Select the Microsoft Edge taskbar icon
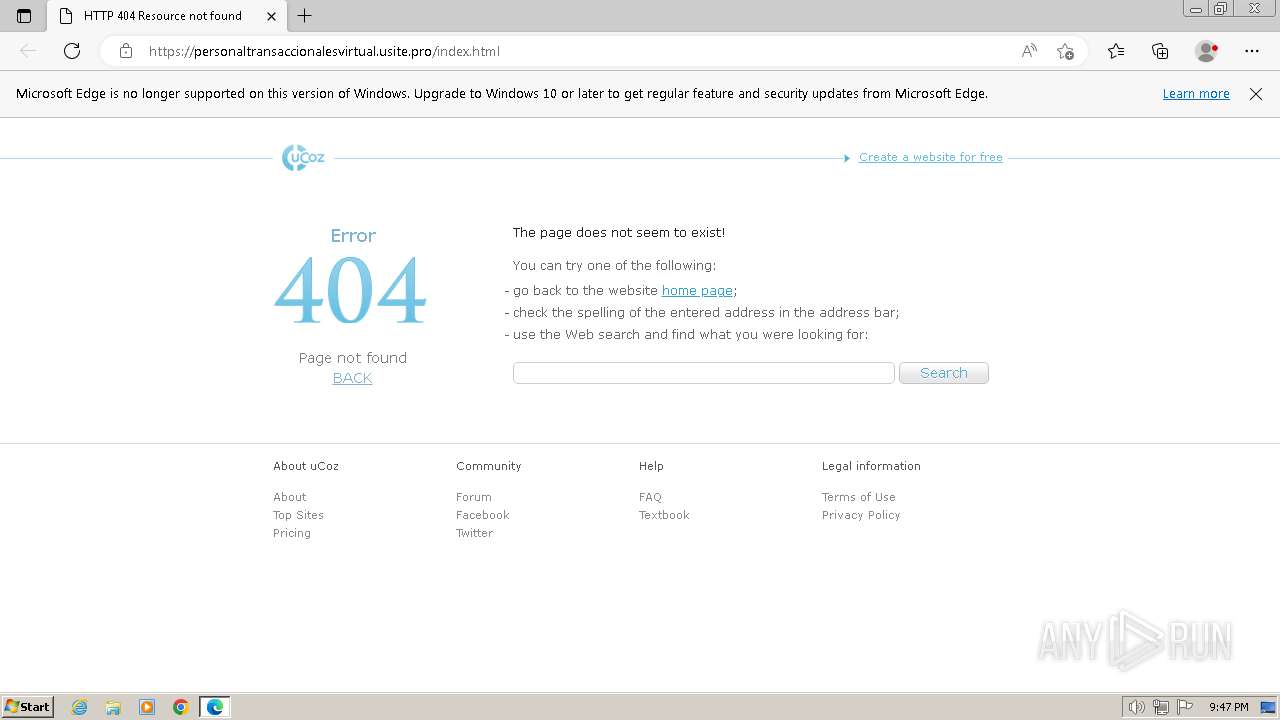 click(x=215, y=707)
